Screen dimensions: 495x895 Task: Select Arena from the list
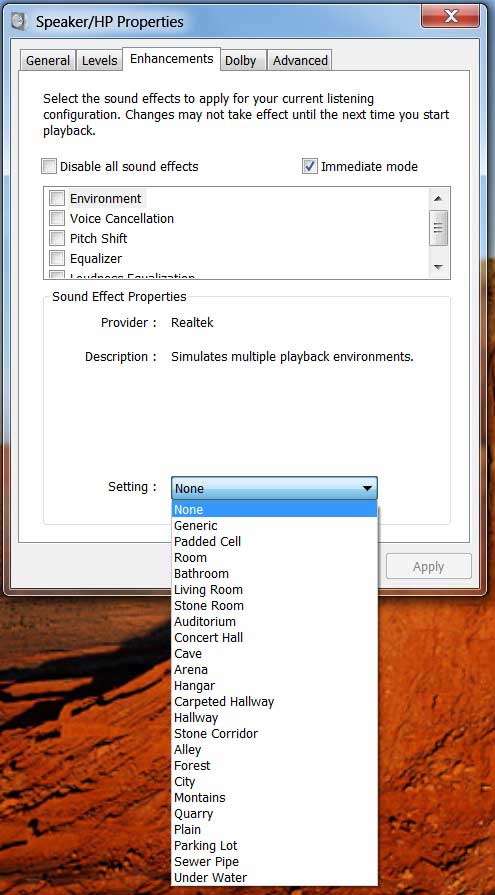click(275, 670)
